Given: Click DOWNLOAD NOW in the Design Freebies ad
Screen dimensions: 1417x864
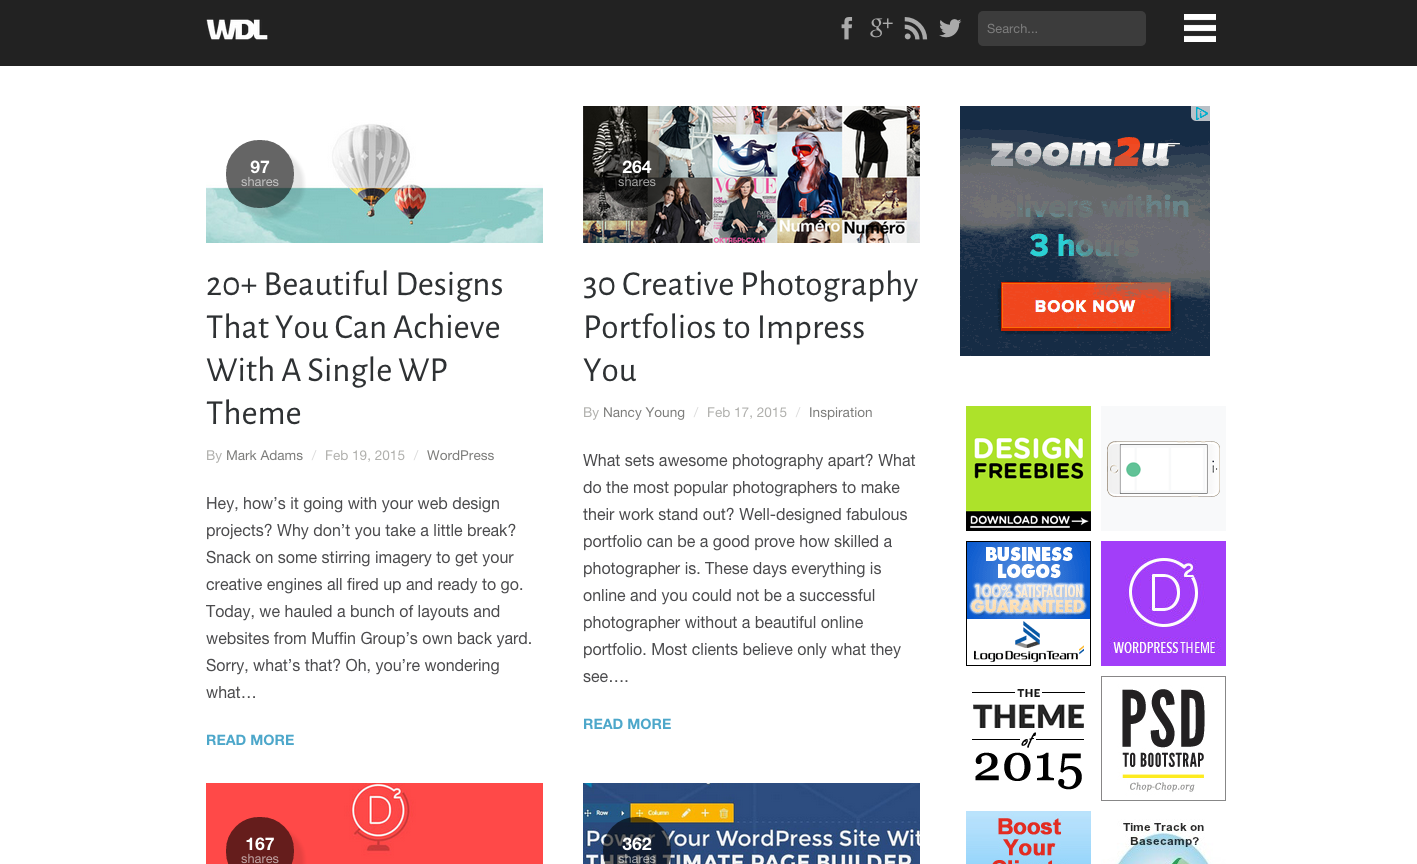Looking at the screenshot, I should (1028, 520).
